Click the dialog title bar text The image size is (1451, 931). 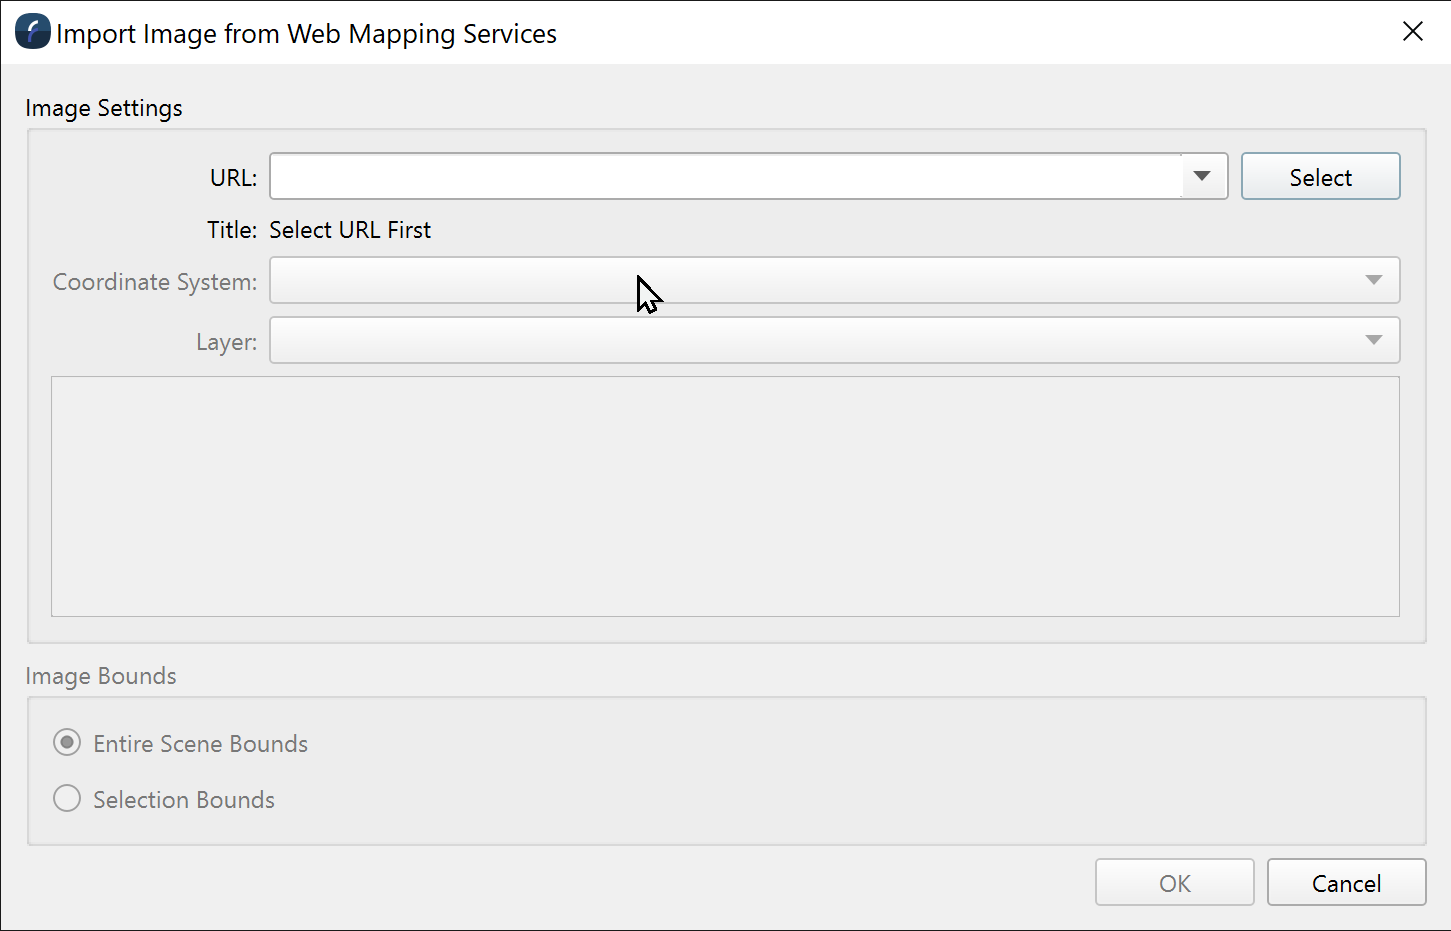[306, 34]
